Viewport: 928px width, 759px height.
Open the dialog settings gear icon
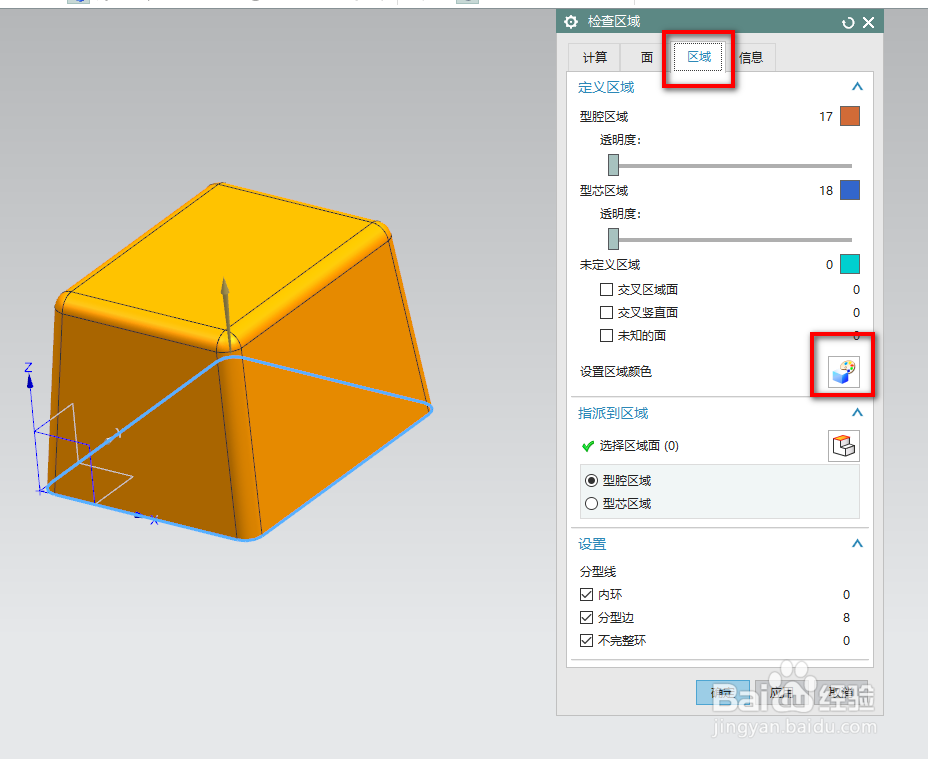click(571, 22)
